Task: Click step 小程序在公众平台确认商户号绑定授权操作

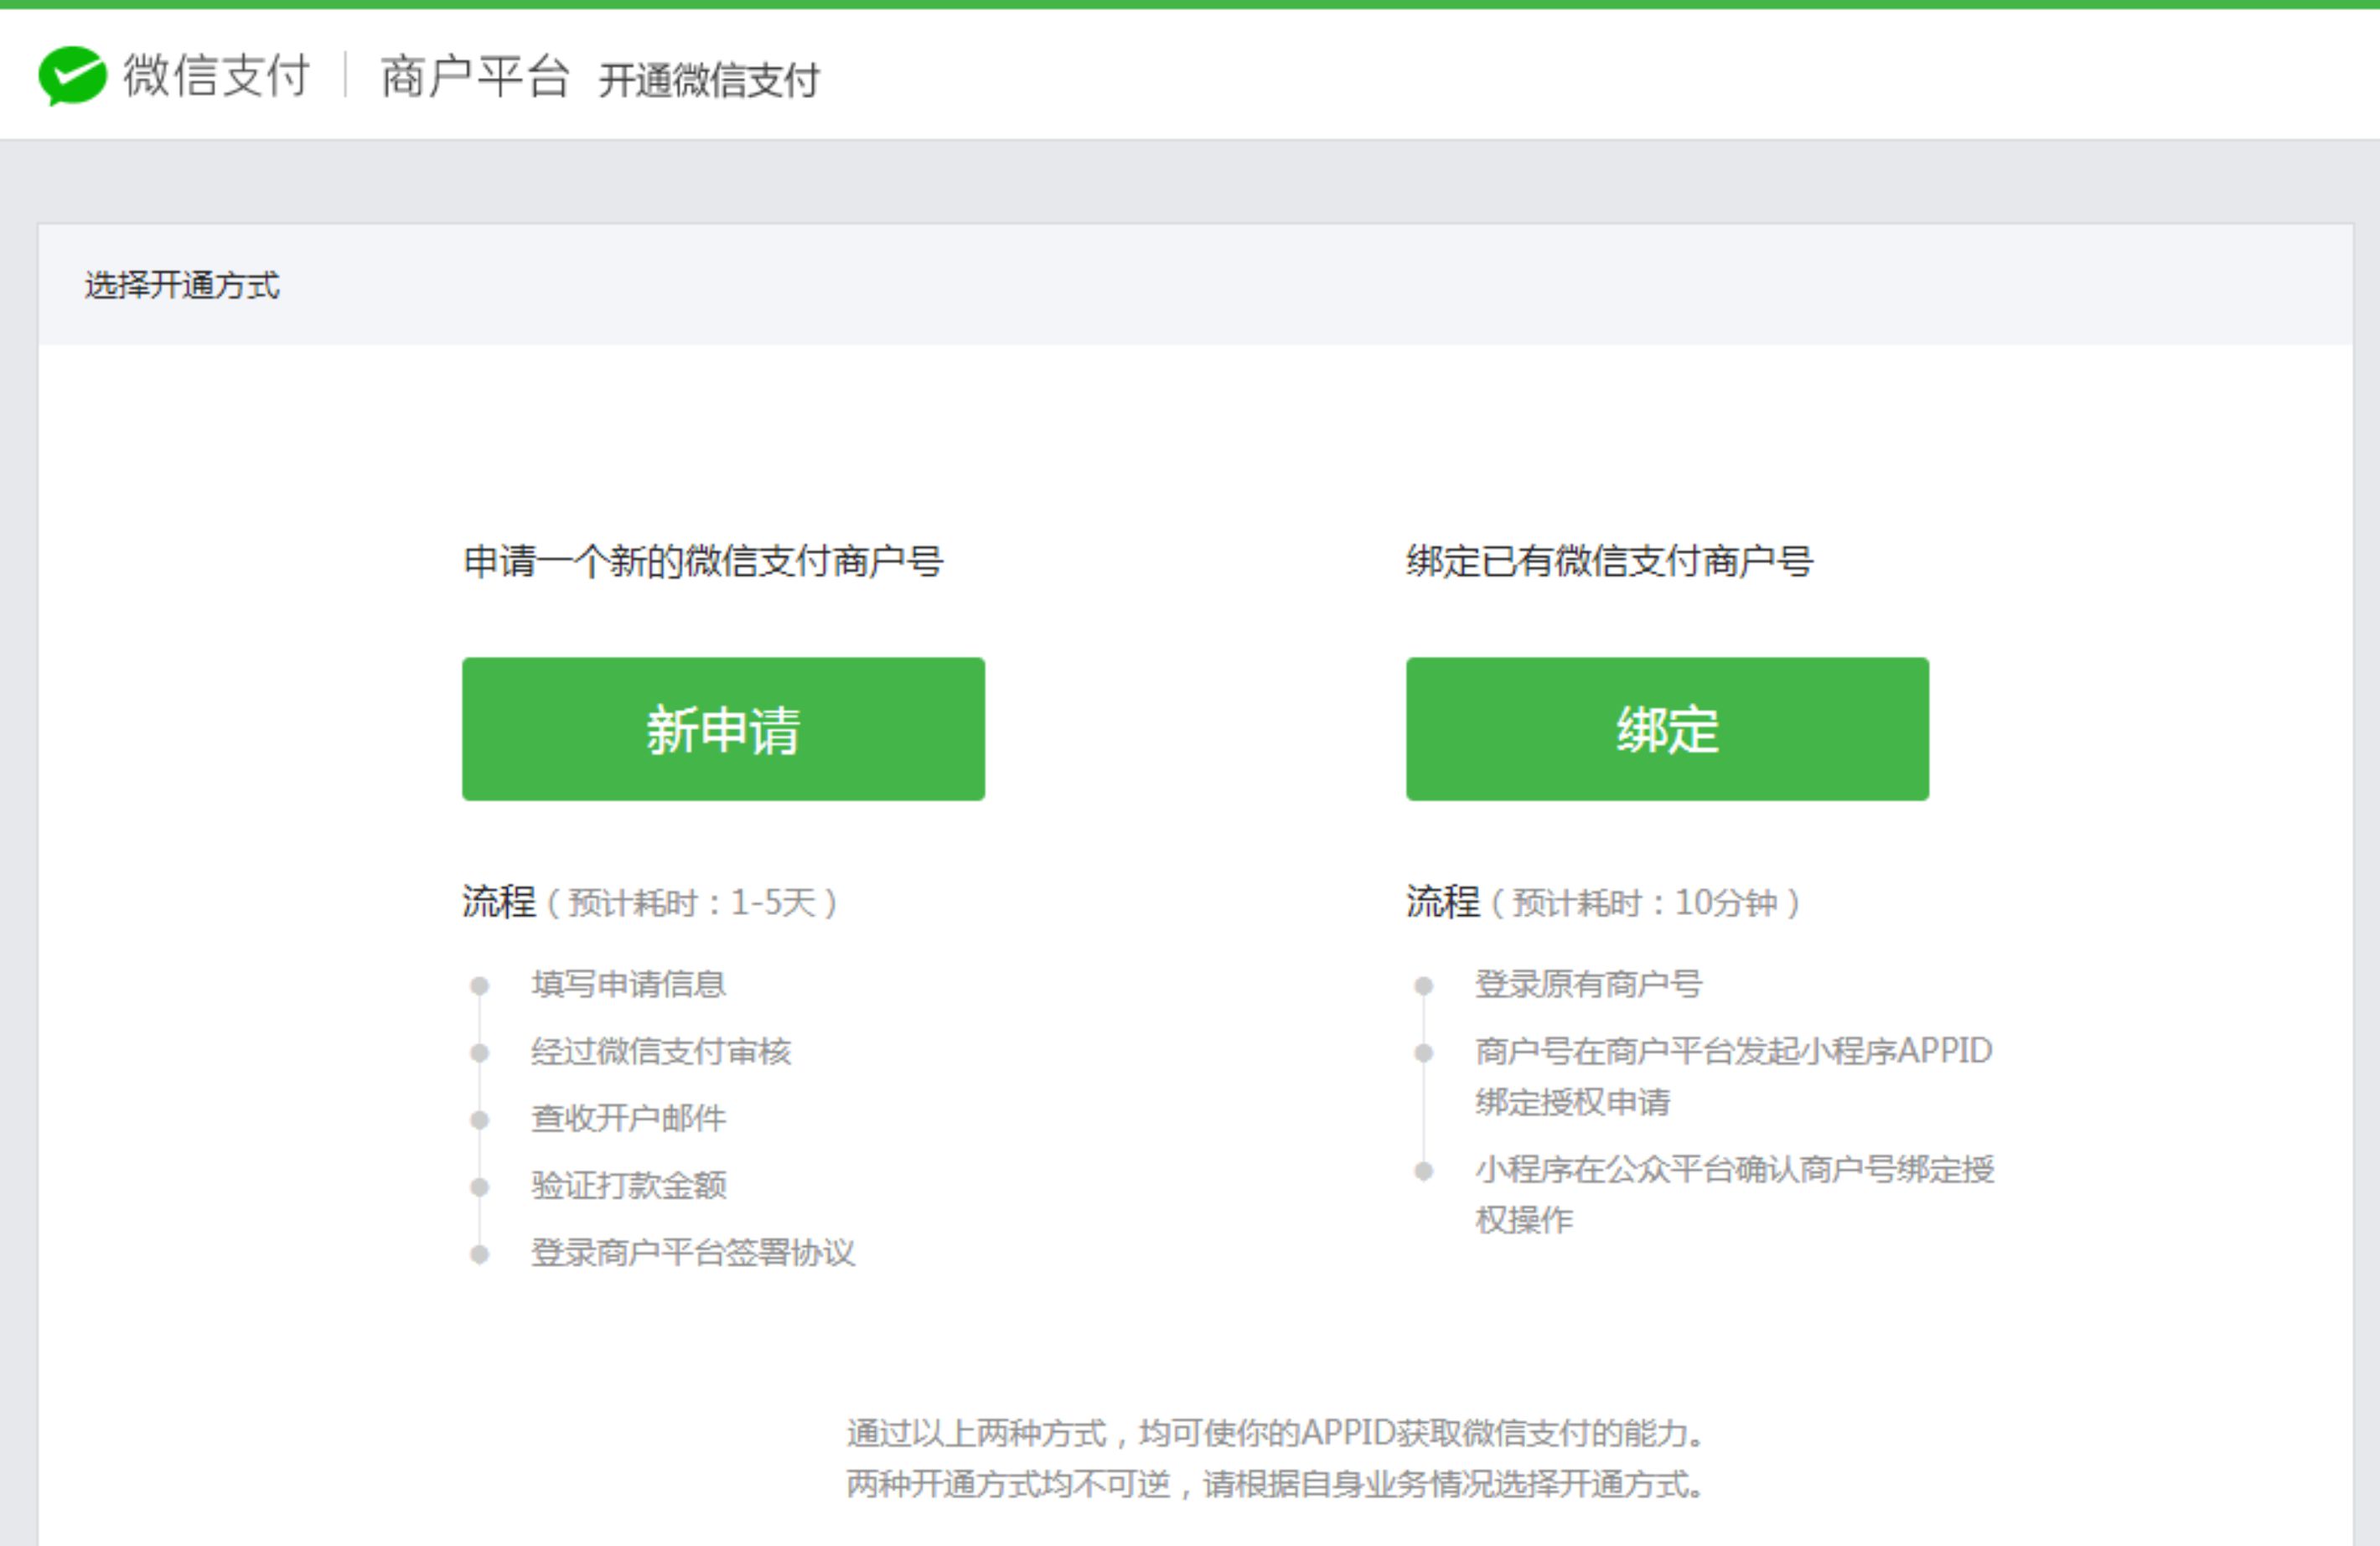Action: pos(1734,1194)
